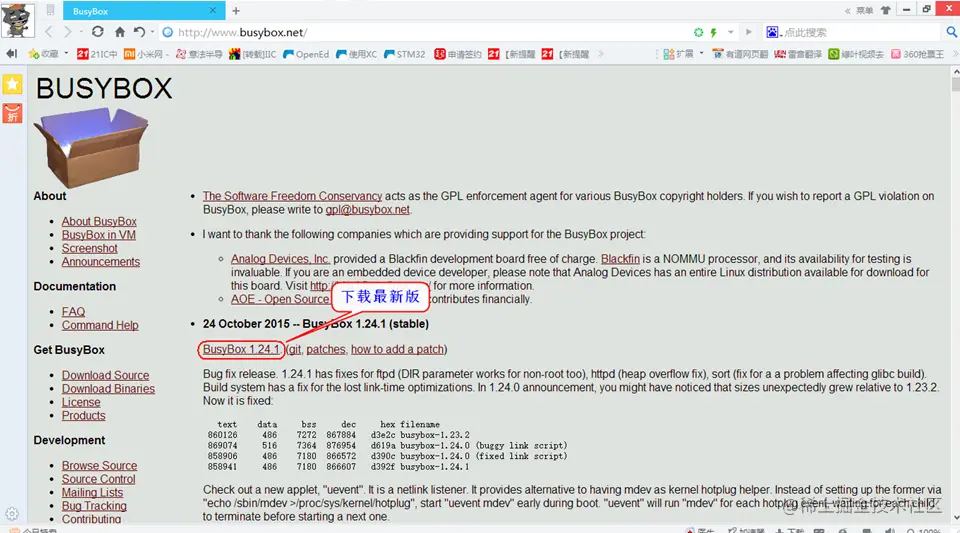Close the BusyBox tab
The height and width of the screenshot is (533, 960).
tap(212, 10)
